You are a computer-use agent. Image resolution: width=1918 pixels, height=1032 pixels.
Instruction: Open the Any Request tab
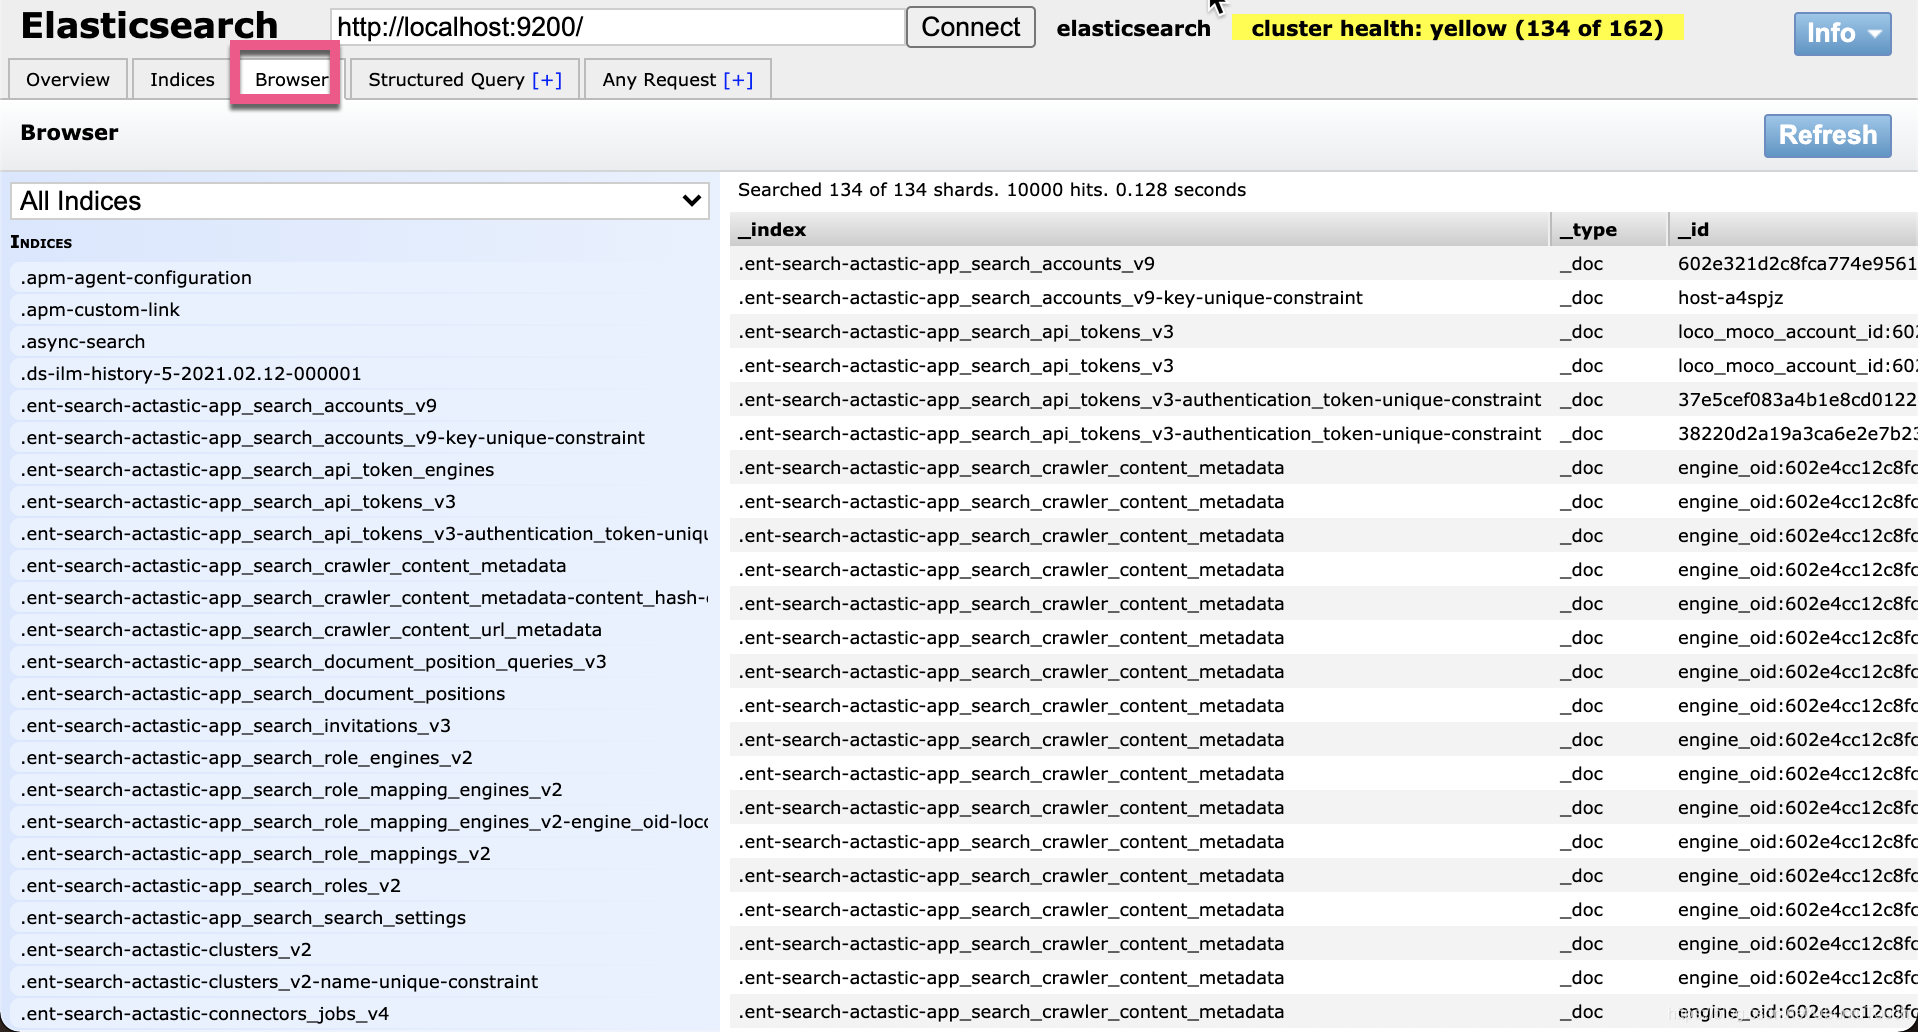[x=678, y=79]
